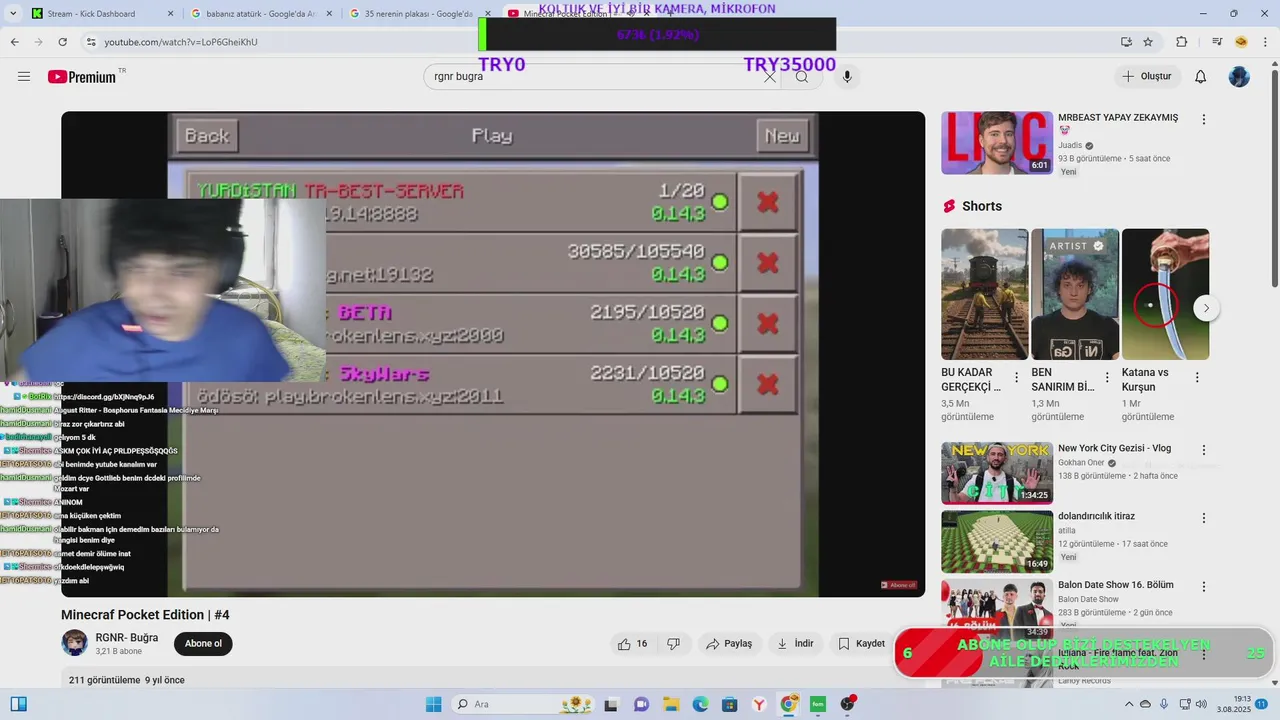Click the address bar URL

point(181,42)
